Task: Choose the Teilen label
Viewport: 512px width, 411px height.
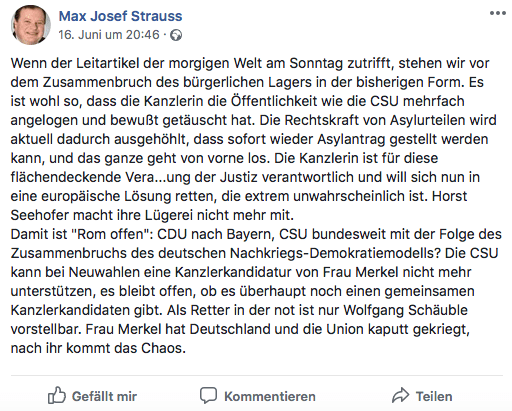Action: (434, 396)
